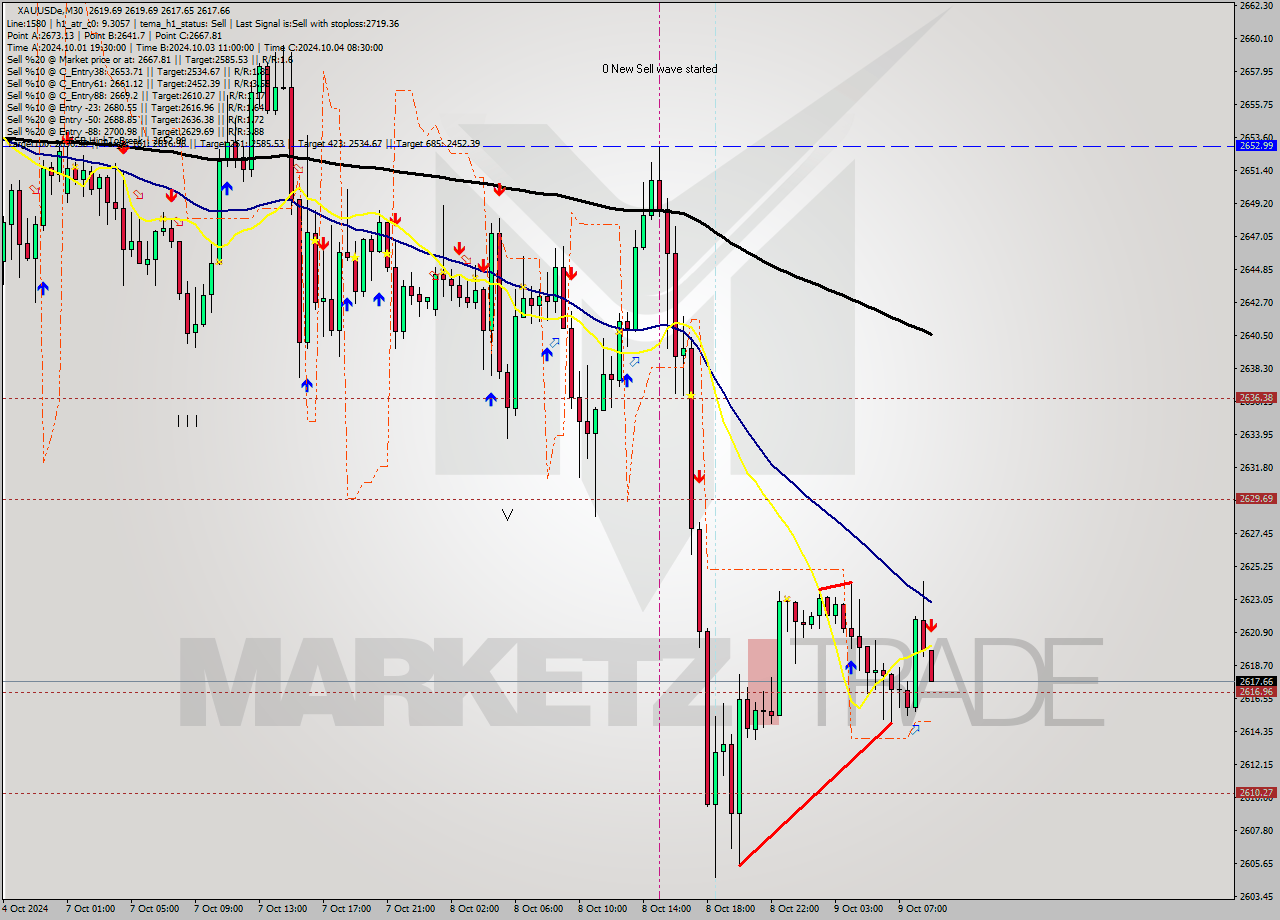Click the '8 Oct 06:00' time axis label
Screen dimensions: 1280x920
(x=538, y=909)
